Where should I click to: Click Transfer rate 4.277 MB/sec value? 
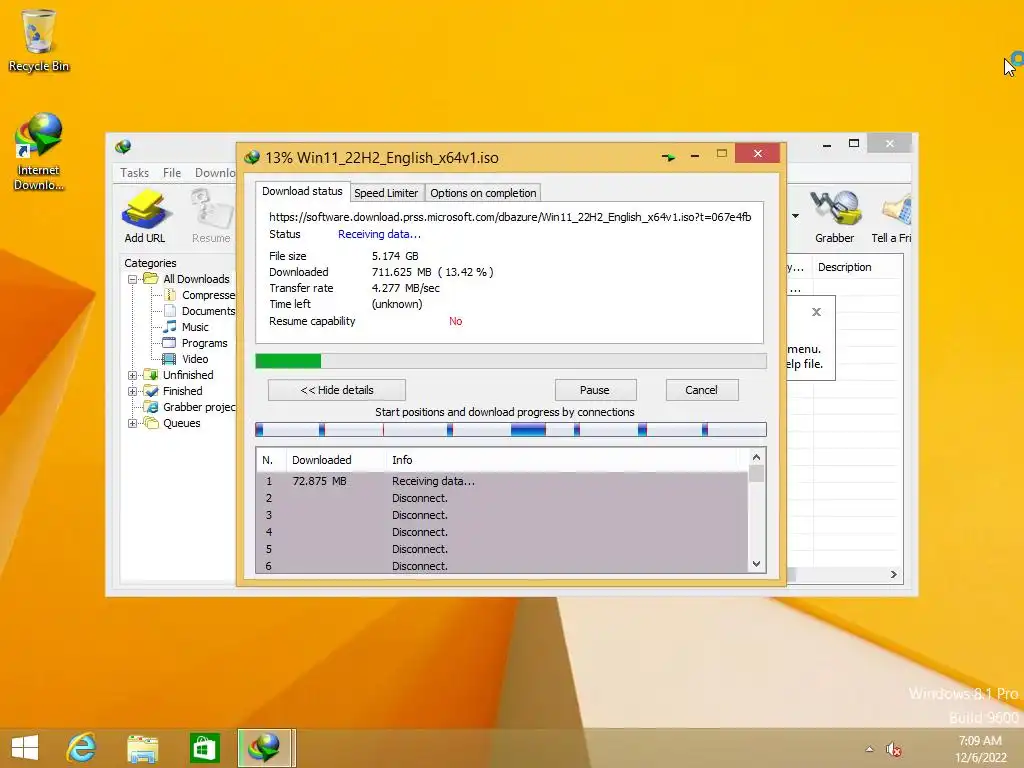(x=406, y=288)
